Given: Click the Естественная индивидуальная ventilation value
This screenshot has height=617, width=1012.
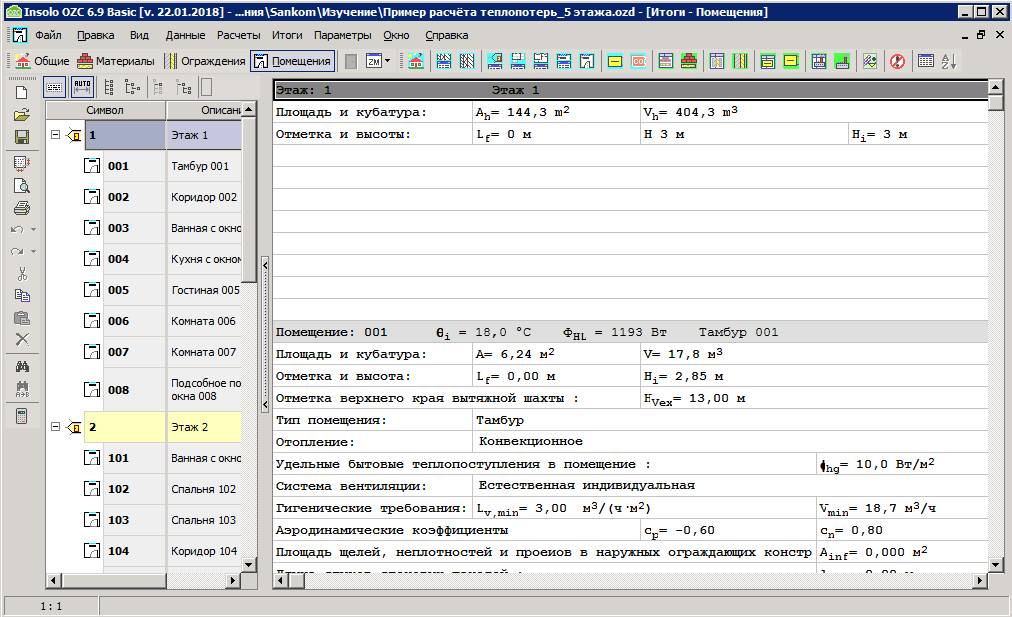Looking at the screenshot, I should coord(587,485).
